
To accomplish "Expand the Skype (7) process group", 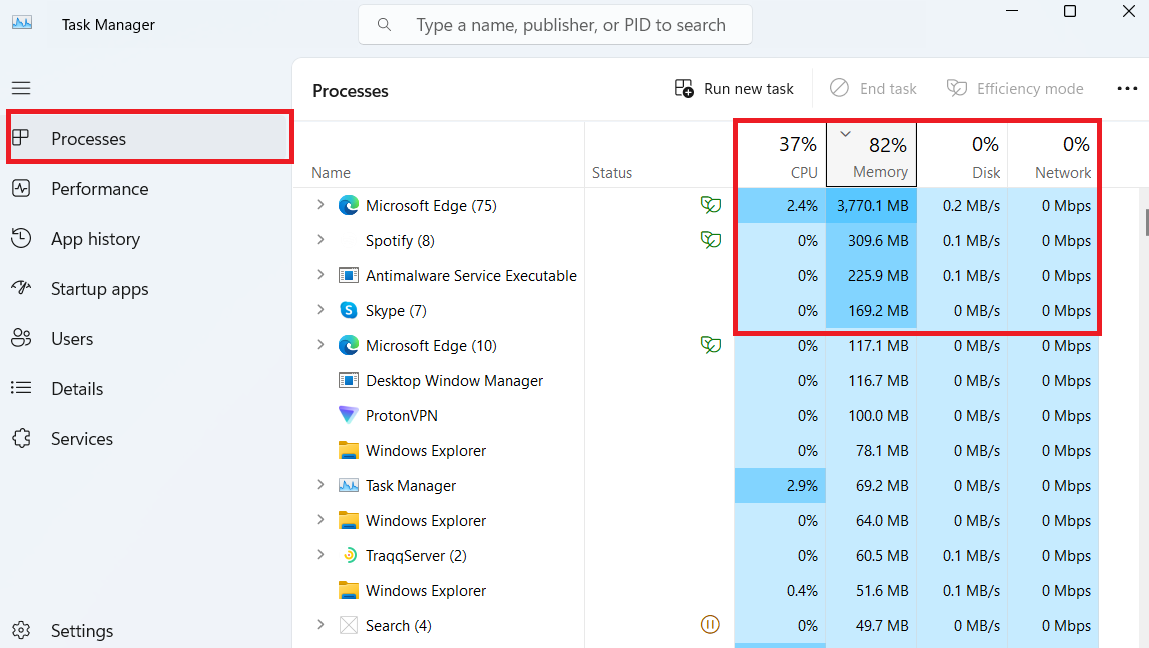I will 320,310.
